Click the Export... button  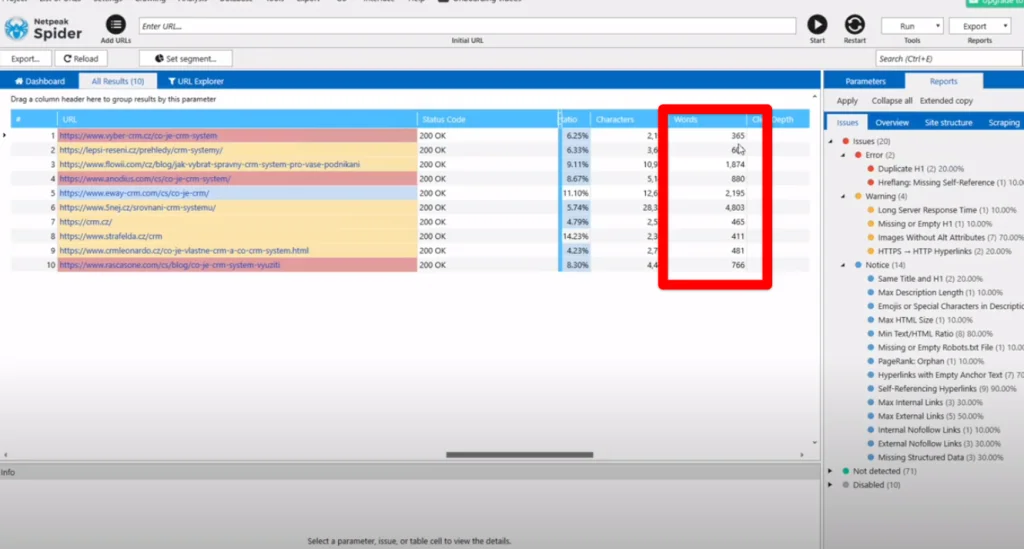pos(25,59)
